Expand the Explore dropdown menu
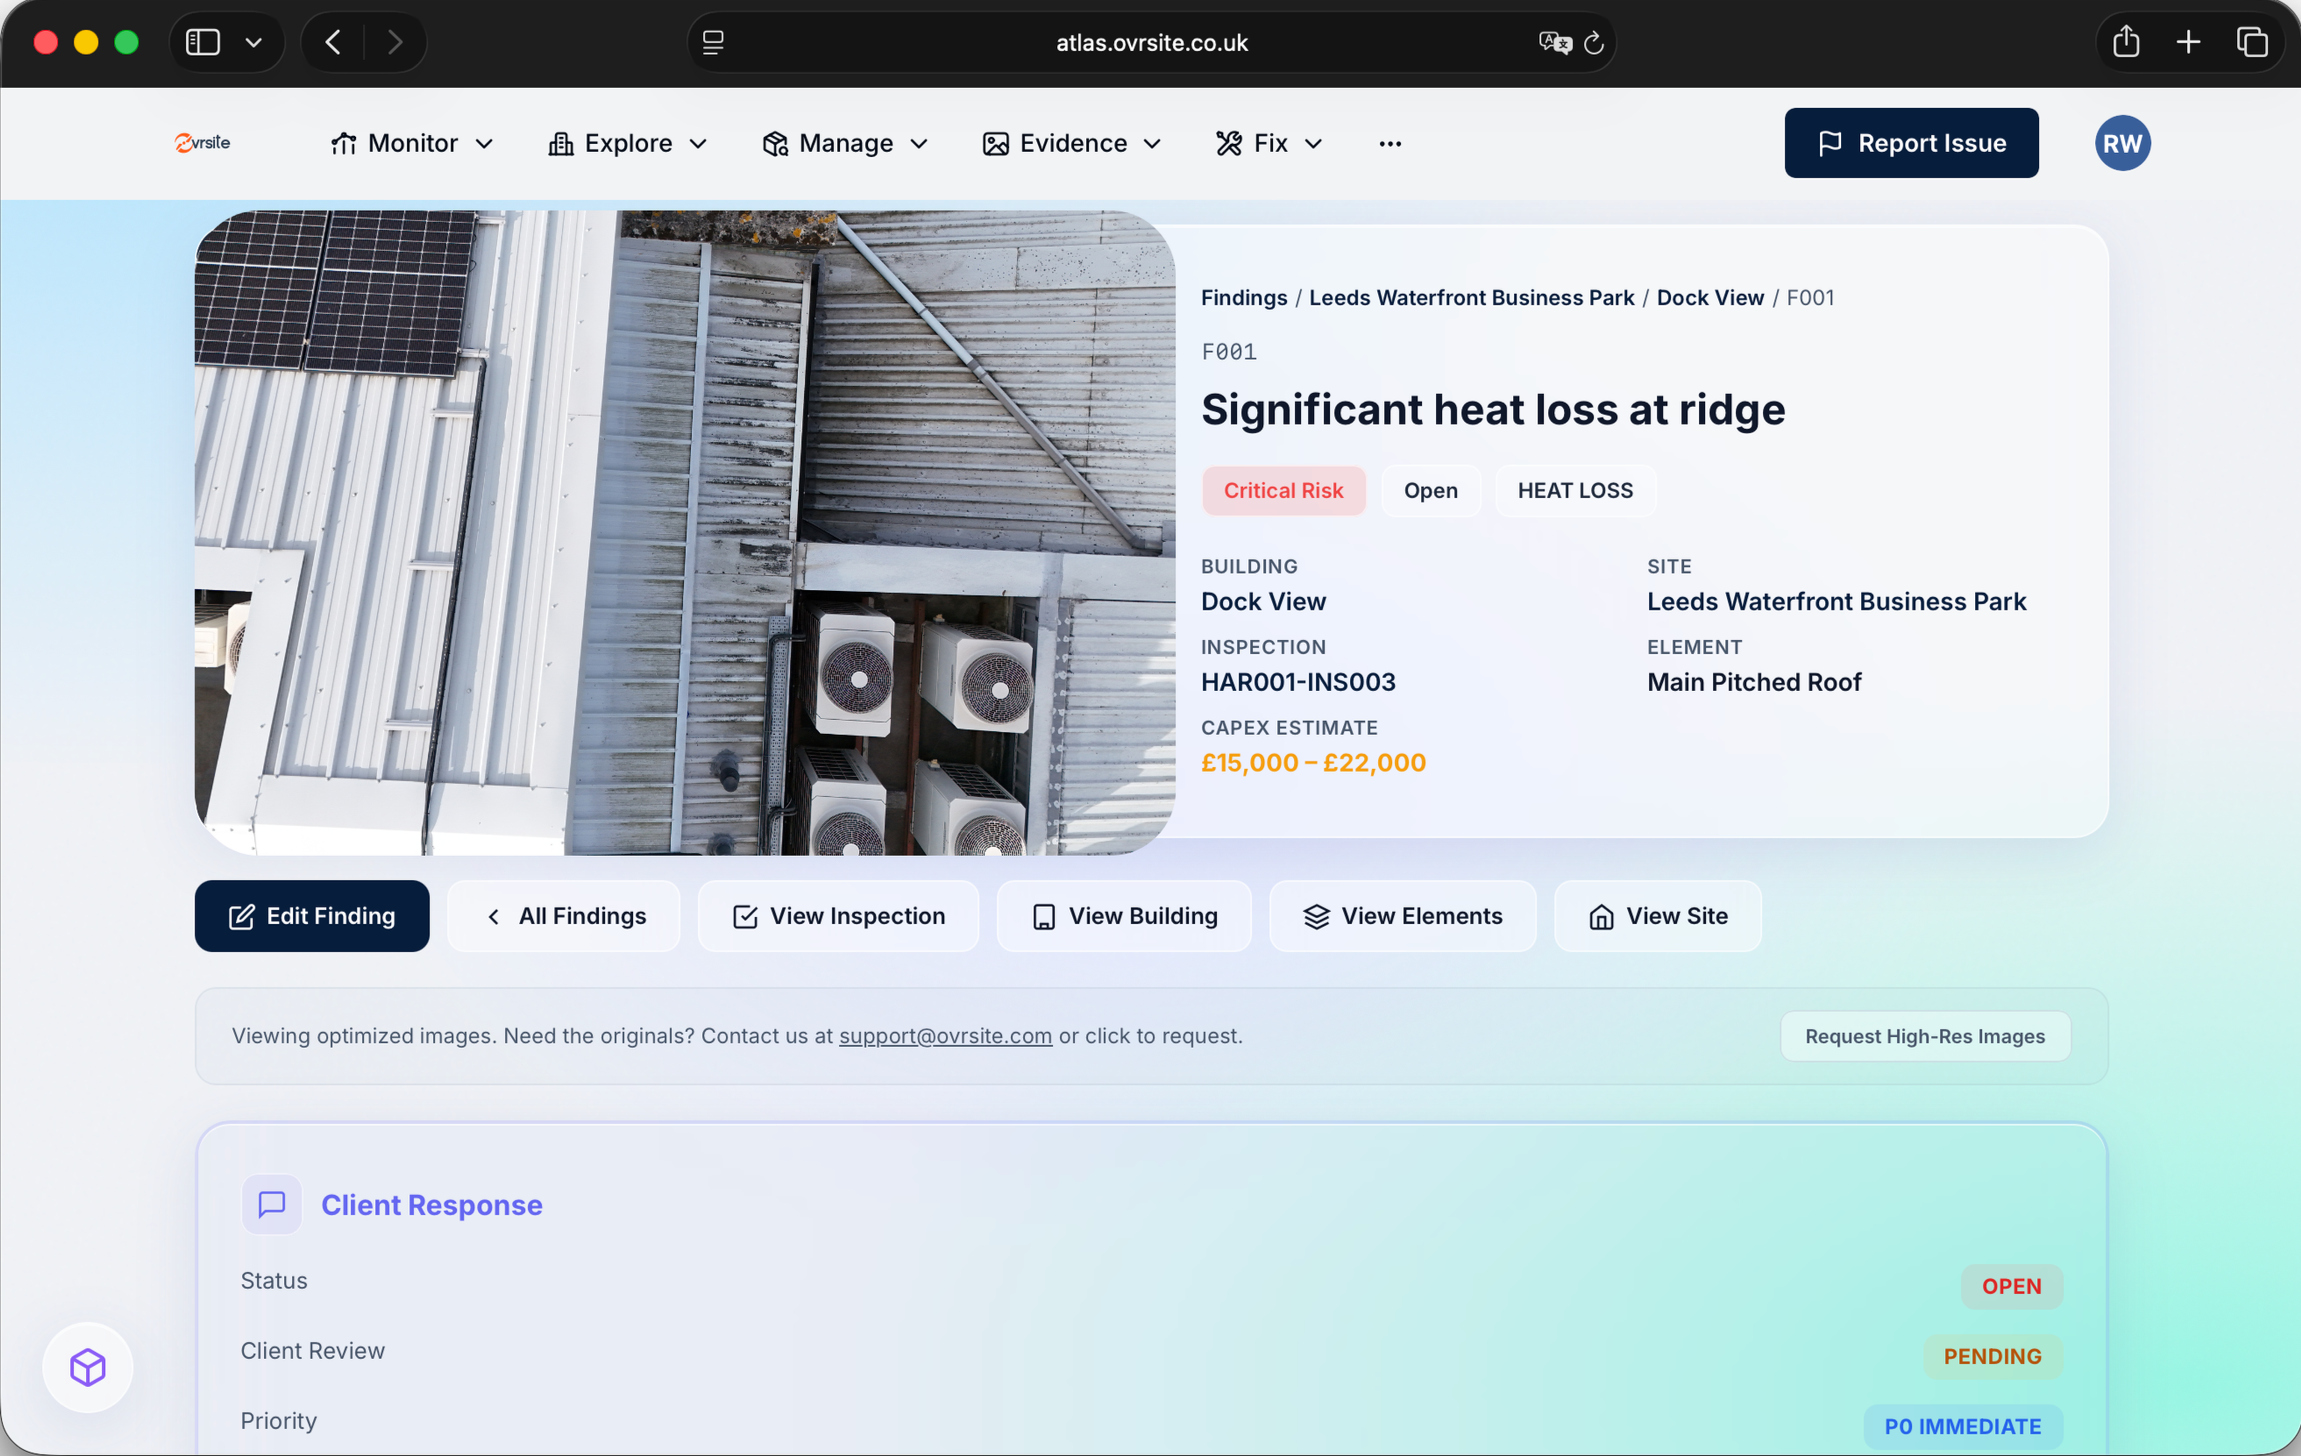 [x=628, y=143]
